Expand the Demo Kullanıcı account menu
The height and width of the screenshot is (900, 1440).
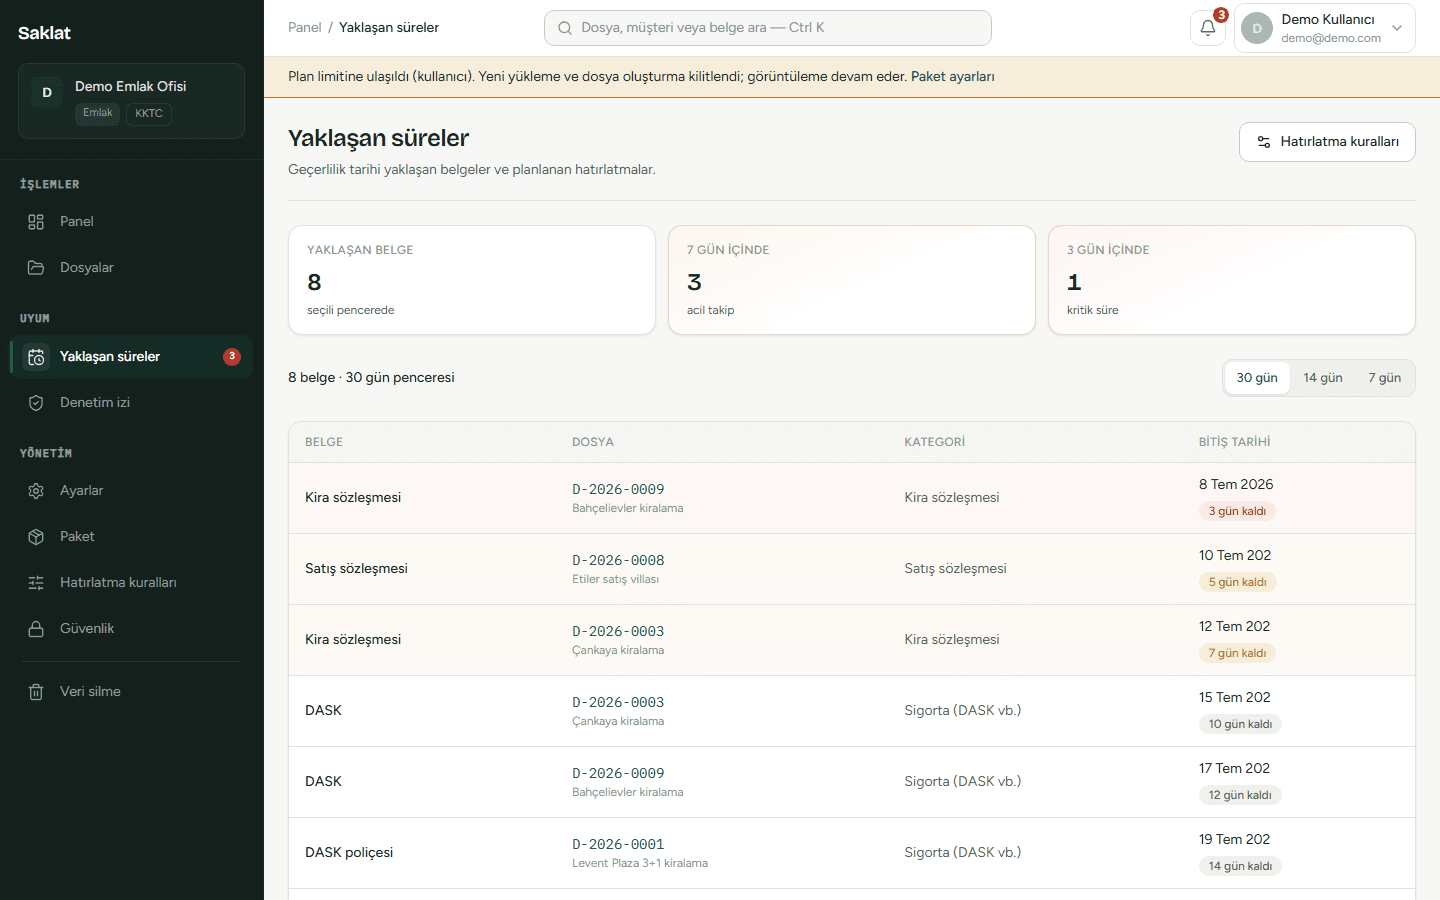click(x=1325, y=28)
